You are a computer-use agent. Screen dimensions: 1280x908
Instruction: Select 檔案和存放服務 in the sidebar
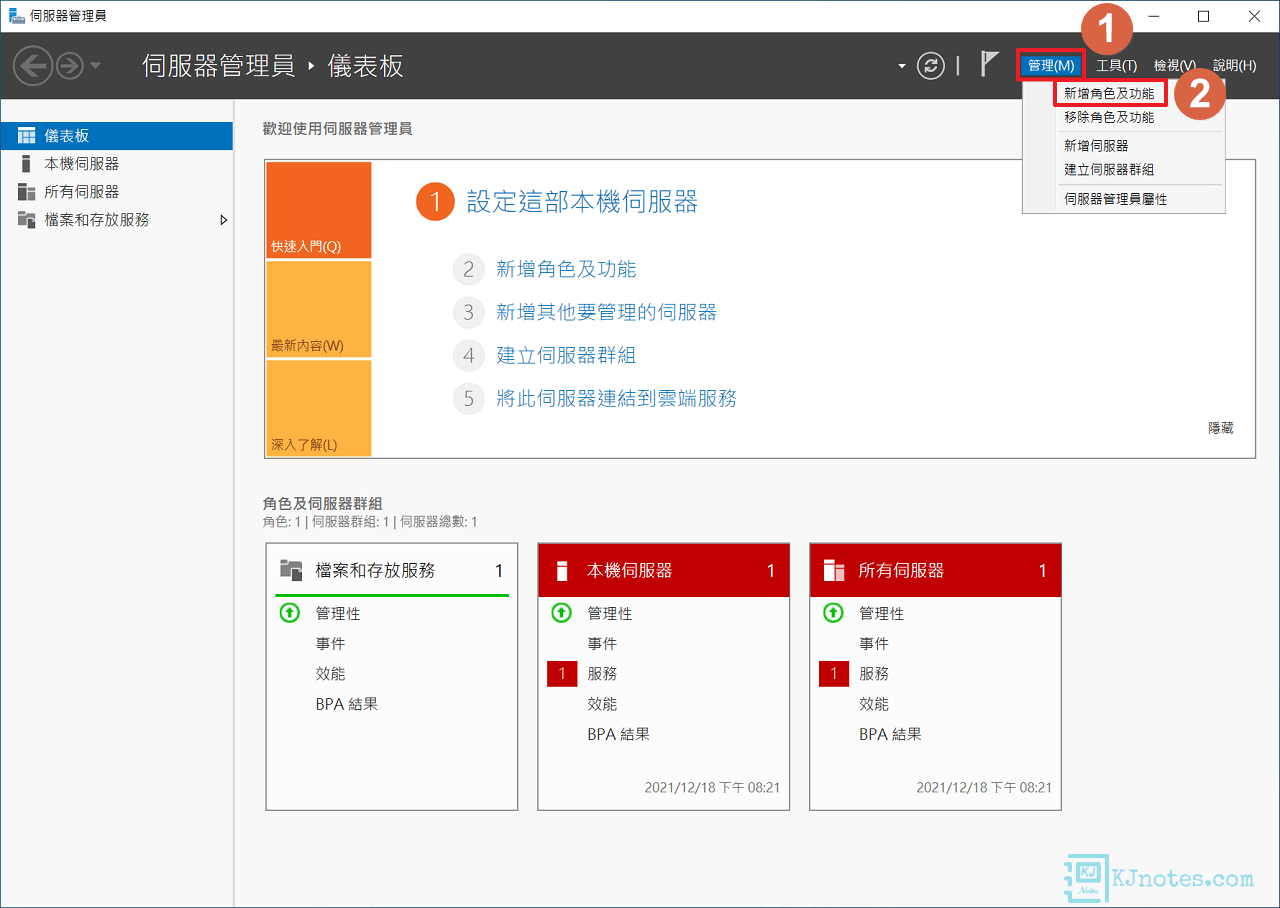116,220
